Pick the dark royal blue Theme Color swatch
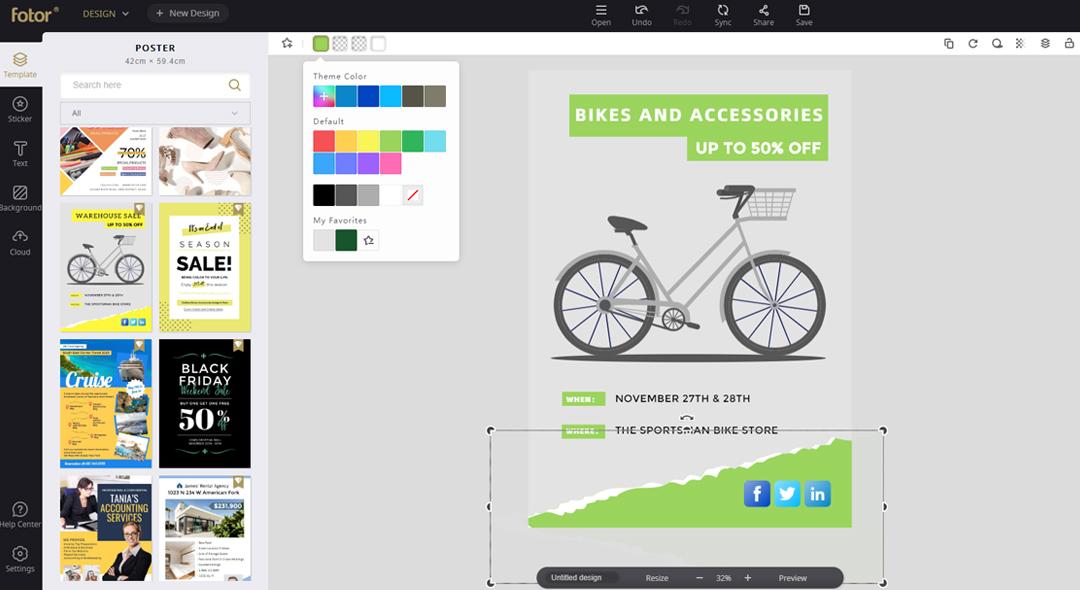 tap(368, 96)
